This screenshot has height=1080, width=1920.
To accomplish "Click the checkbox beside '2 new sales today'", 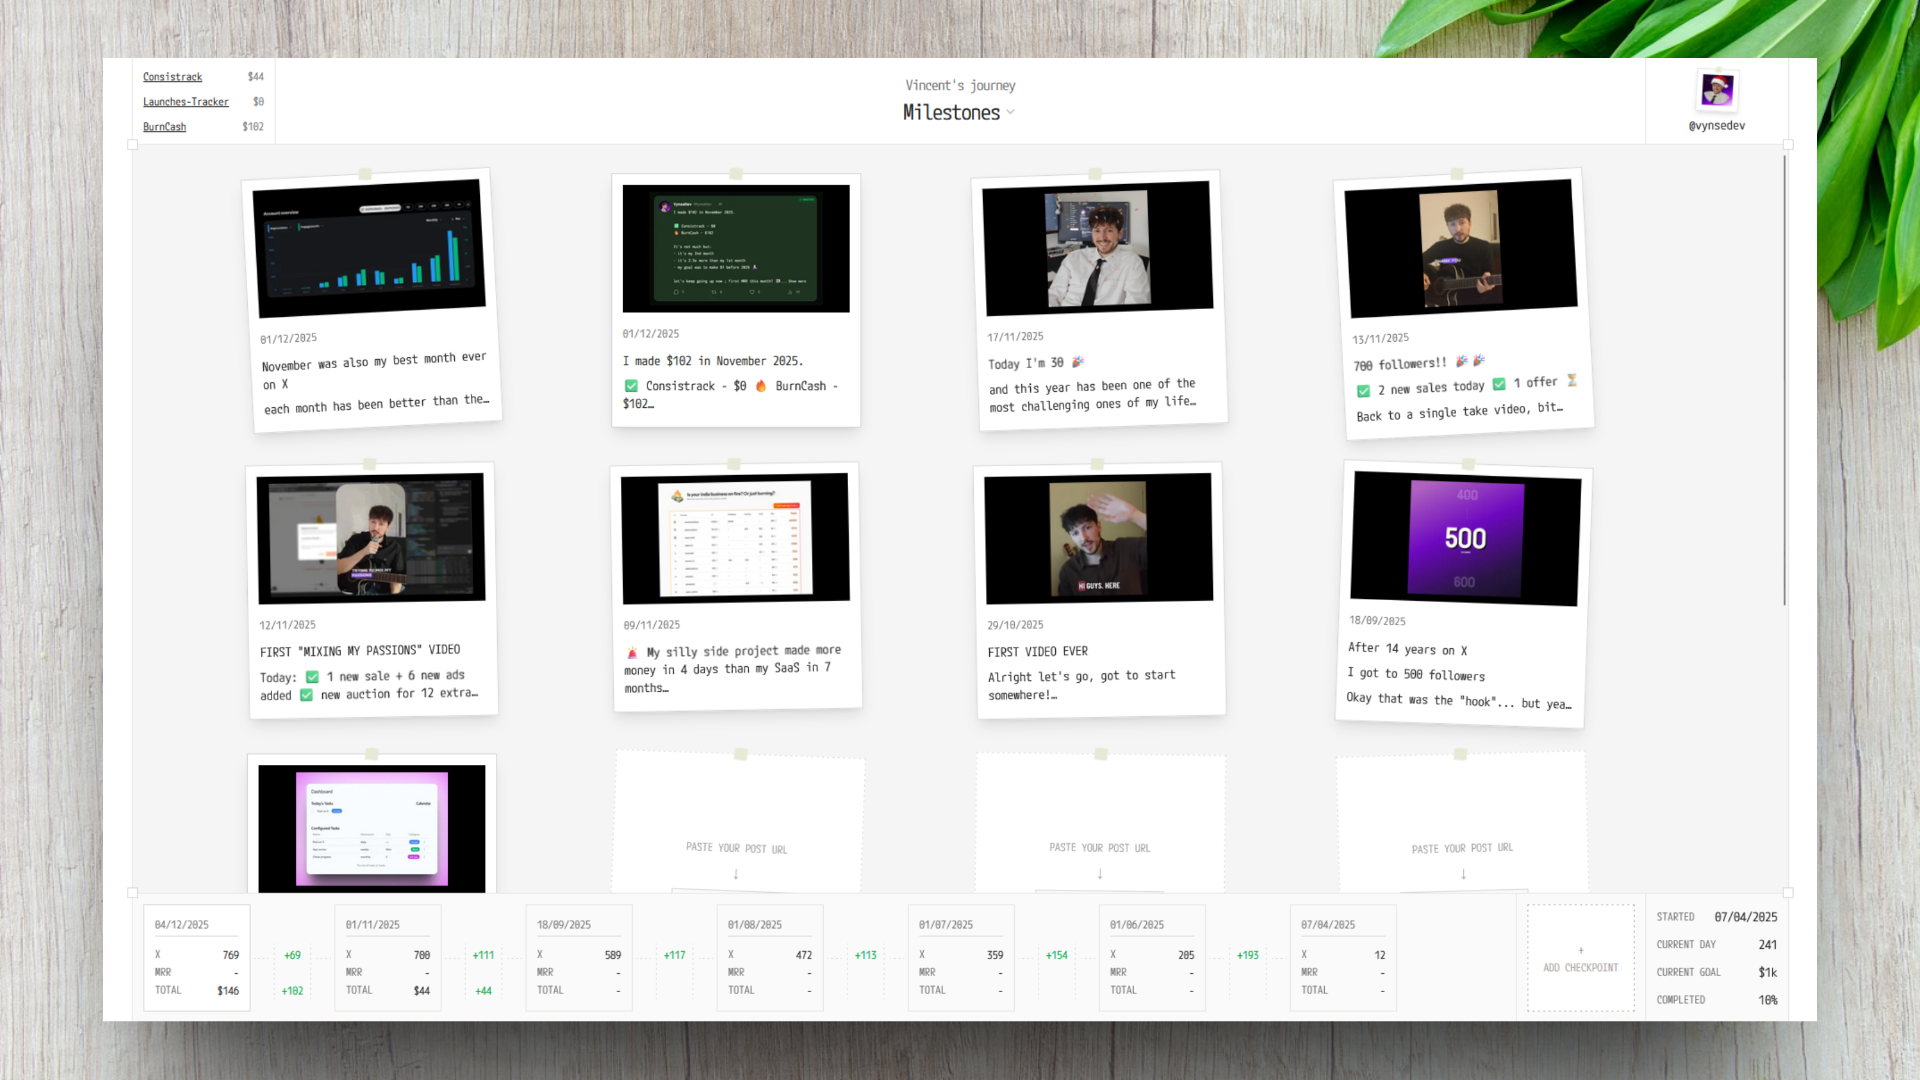I will pos(1364,390).
